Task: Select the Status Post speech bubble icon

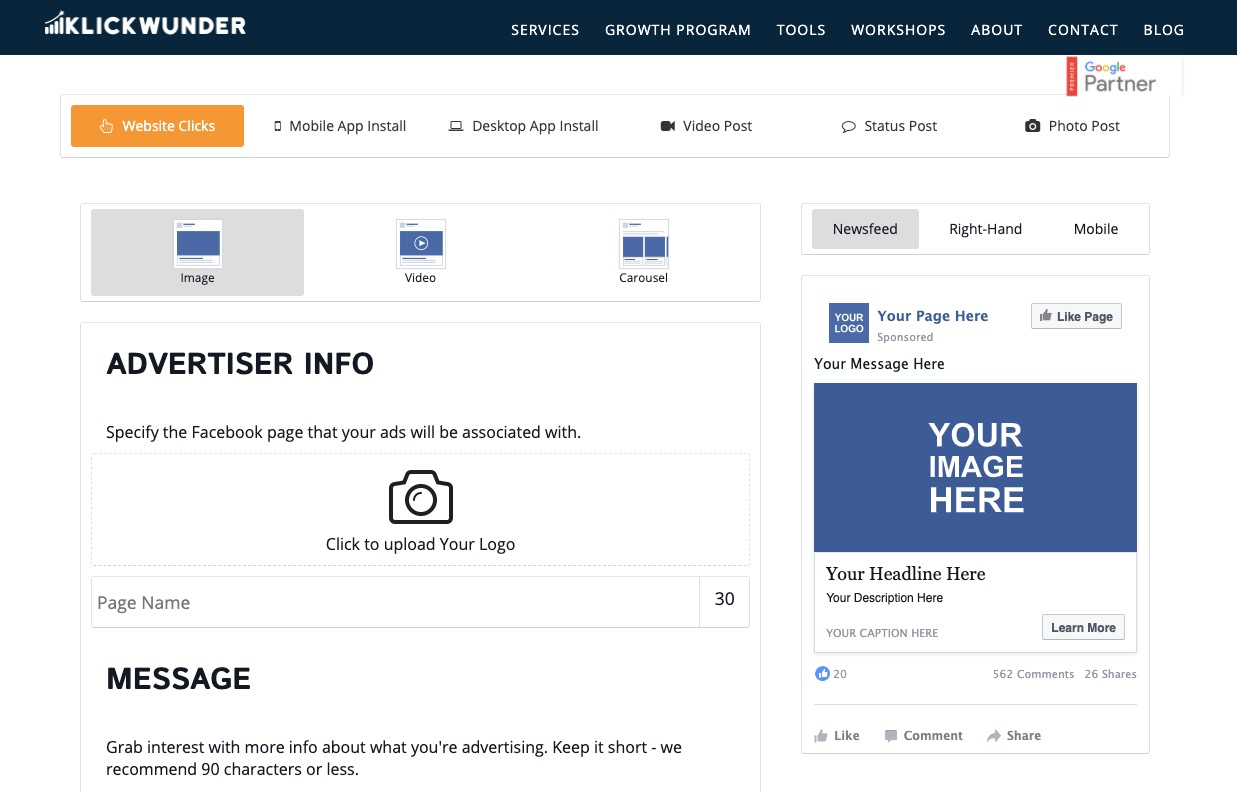Action: [848, 125]
